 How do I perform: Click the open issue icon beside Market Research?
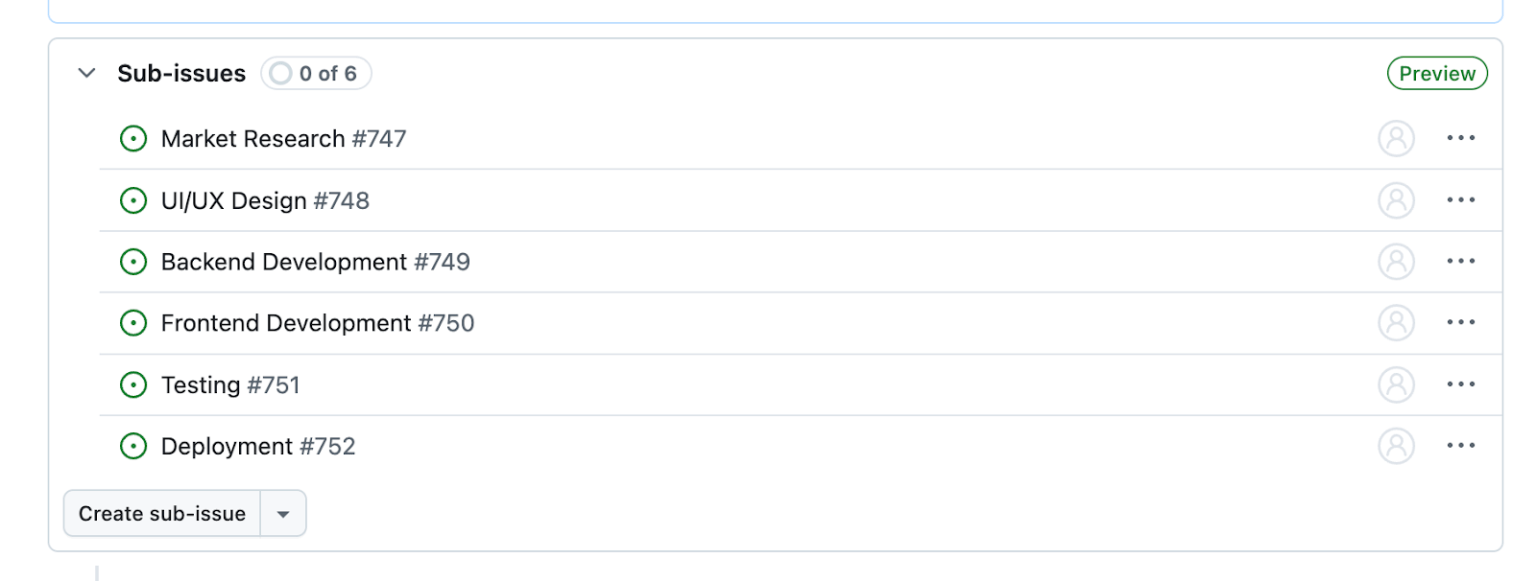point(133,138)
